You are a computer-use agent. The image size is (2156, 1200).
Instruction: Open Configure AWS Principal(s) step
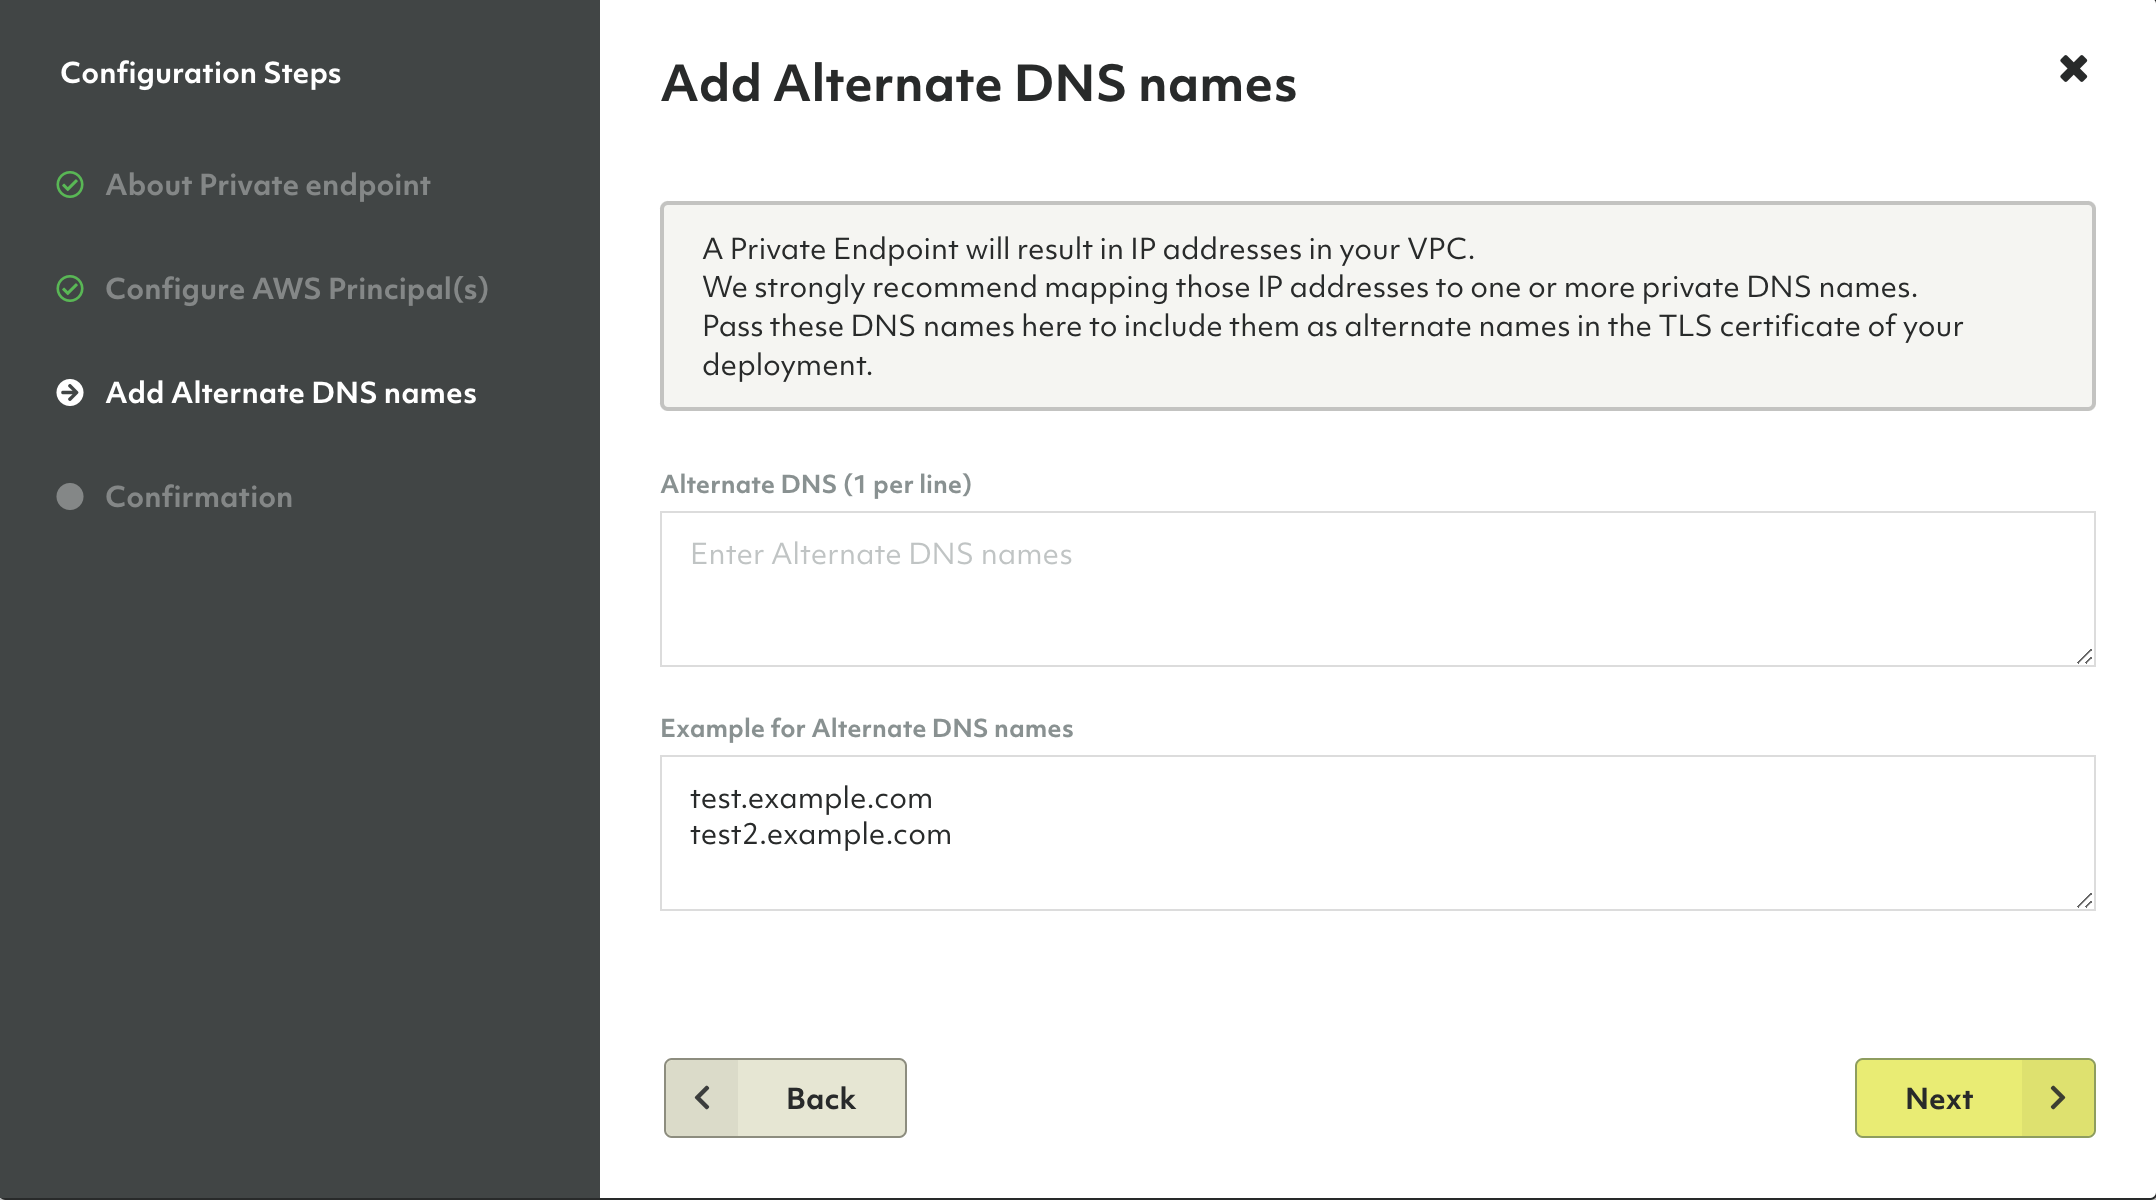click(297, 289)
